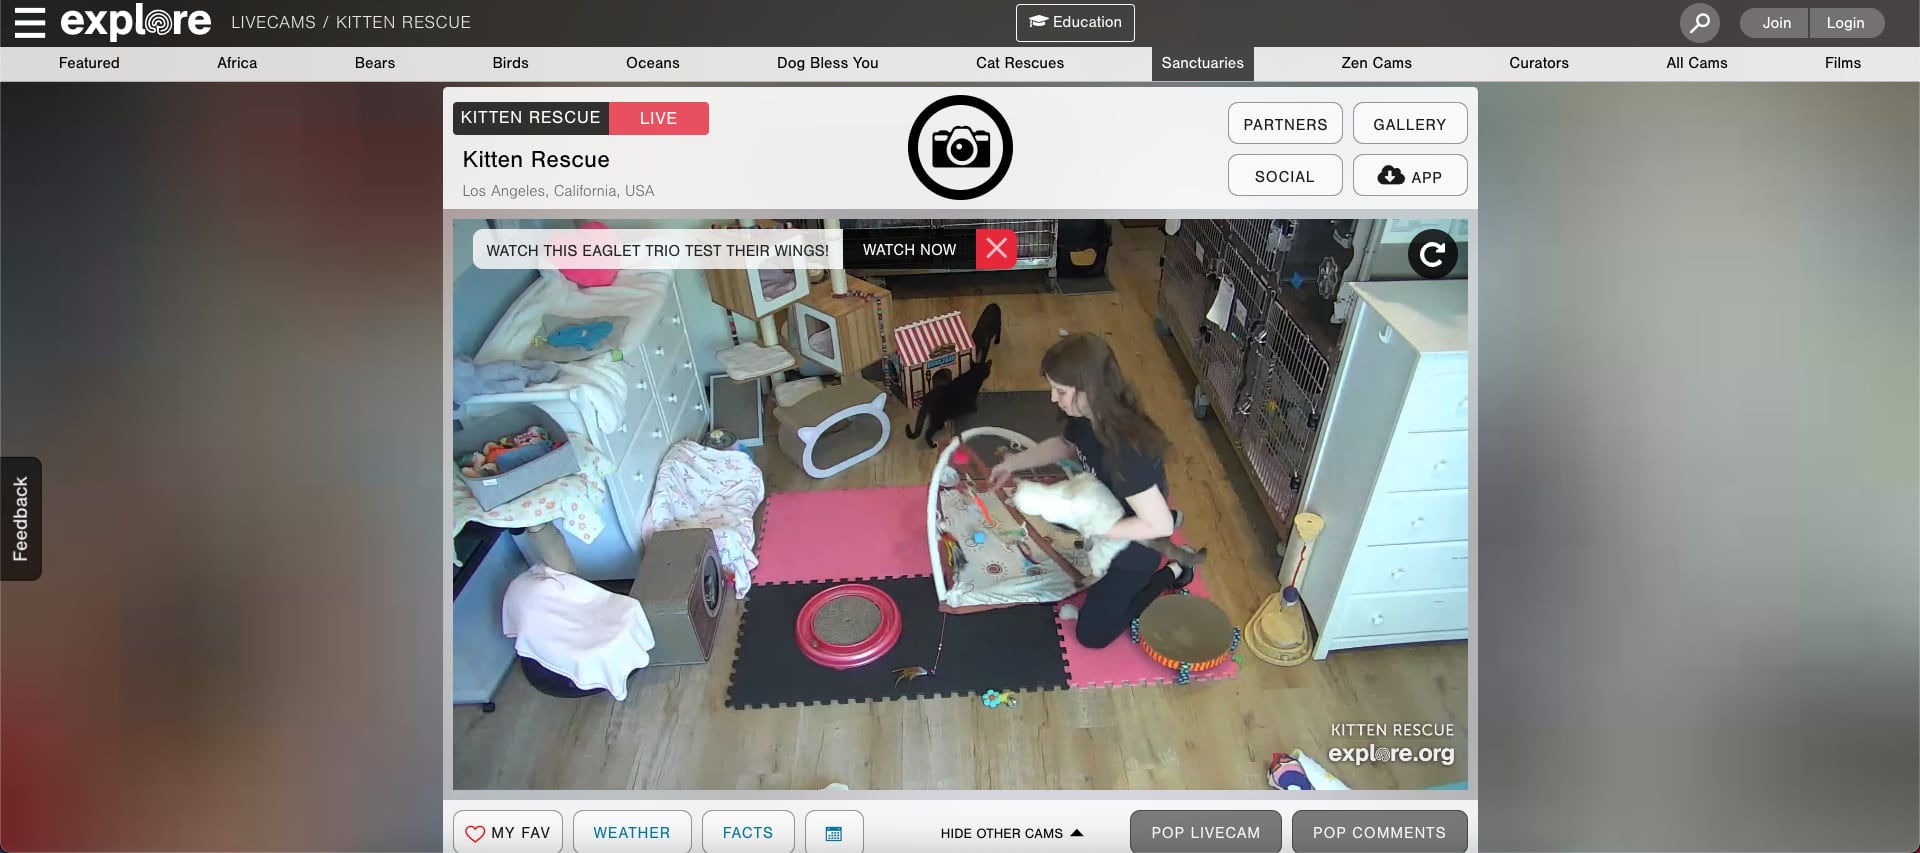1920x853 pixels.
Task: Dismiss the eaglet trio promo banner
Action: pos(996,249)
